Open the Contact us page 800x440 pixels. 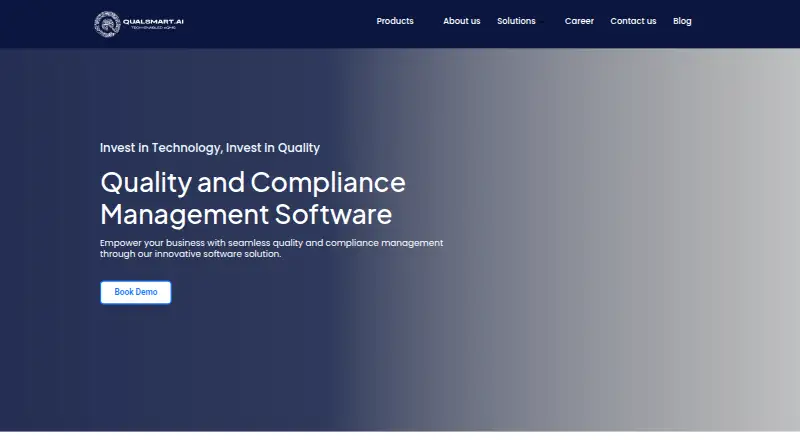pos(633,21)
